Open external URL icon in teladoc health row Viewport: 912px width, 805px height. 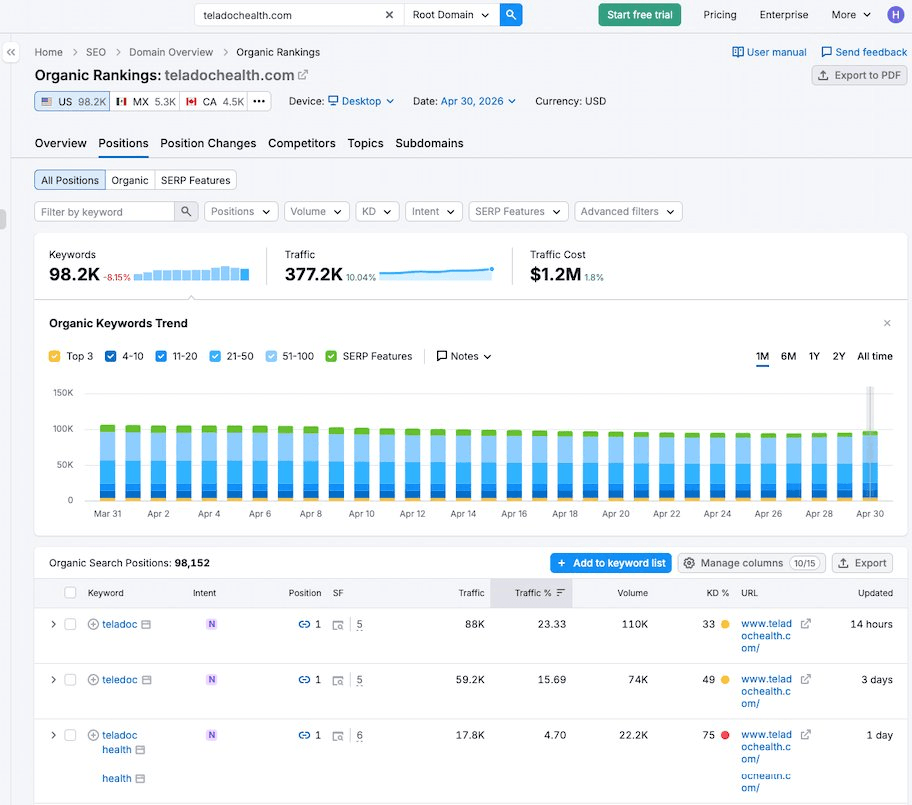(806, 735)
